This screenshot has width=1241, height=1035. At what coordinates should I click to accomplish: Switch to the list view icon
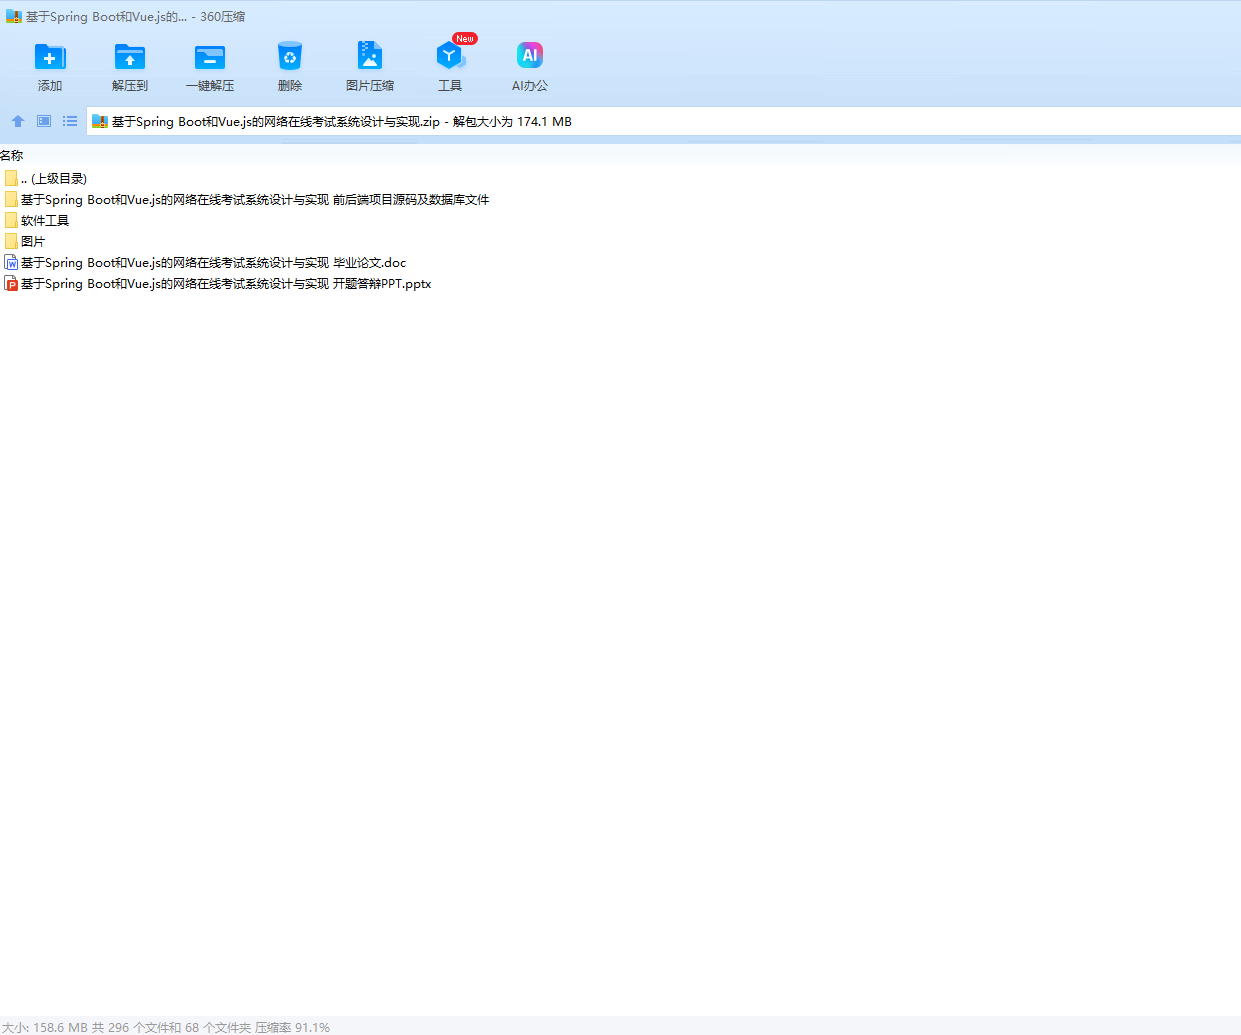[x=70, y=121]
